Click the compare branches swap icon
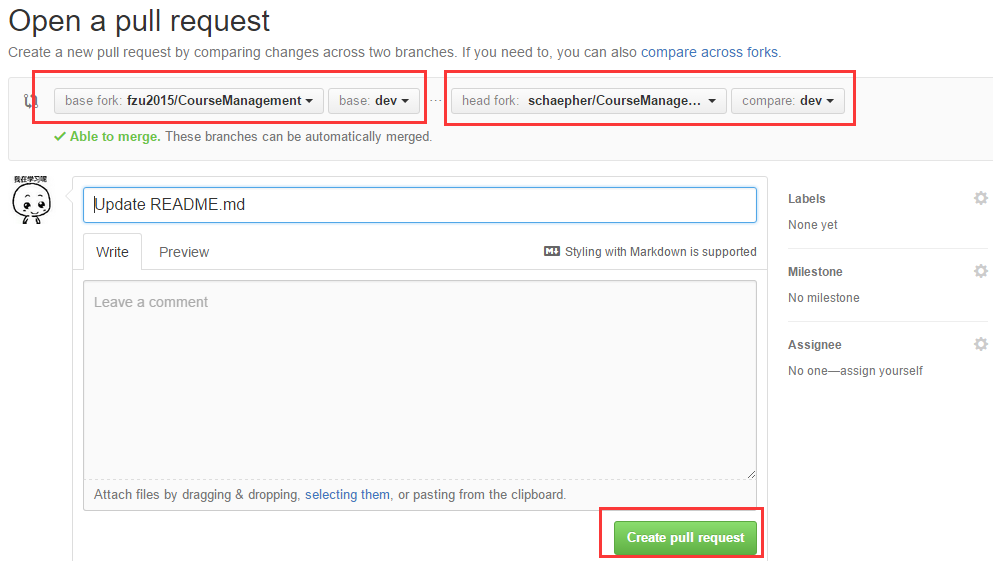Viewport: 993px width, 561px height. 30,101
